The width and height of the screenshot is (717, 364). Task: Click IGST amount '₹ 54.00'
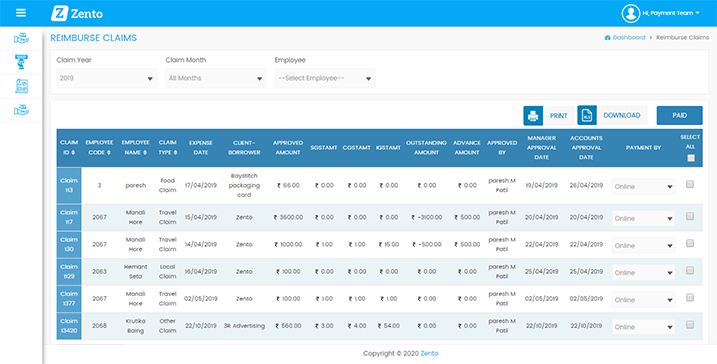[389, 326]
